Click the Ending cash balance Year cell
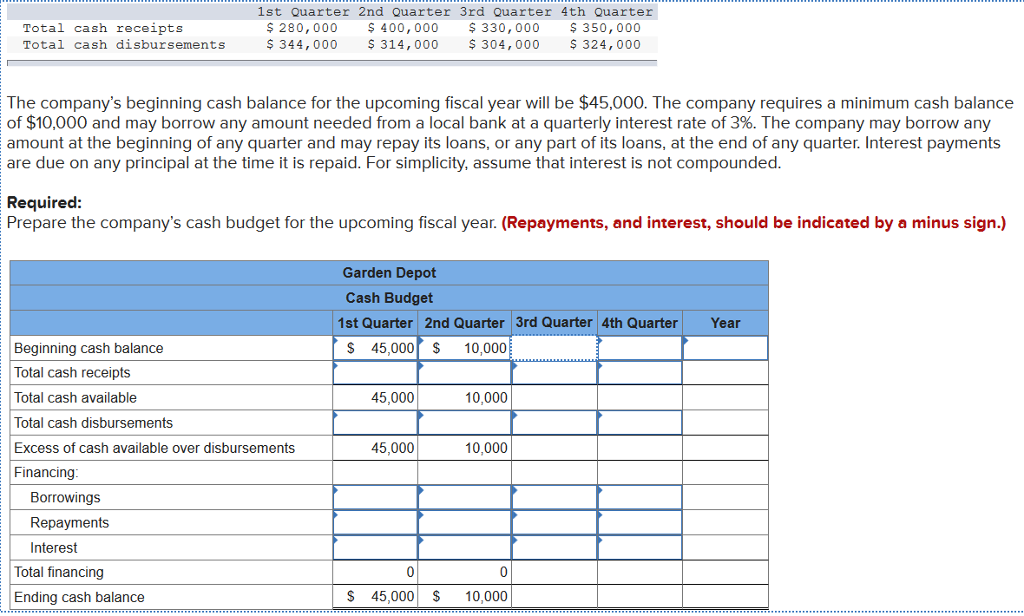 point(725,596)
